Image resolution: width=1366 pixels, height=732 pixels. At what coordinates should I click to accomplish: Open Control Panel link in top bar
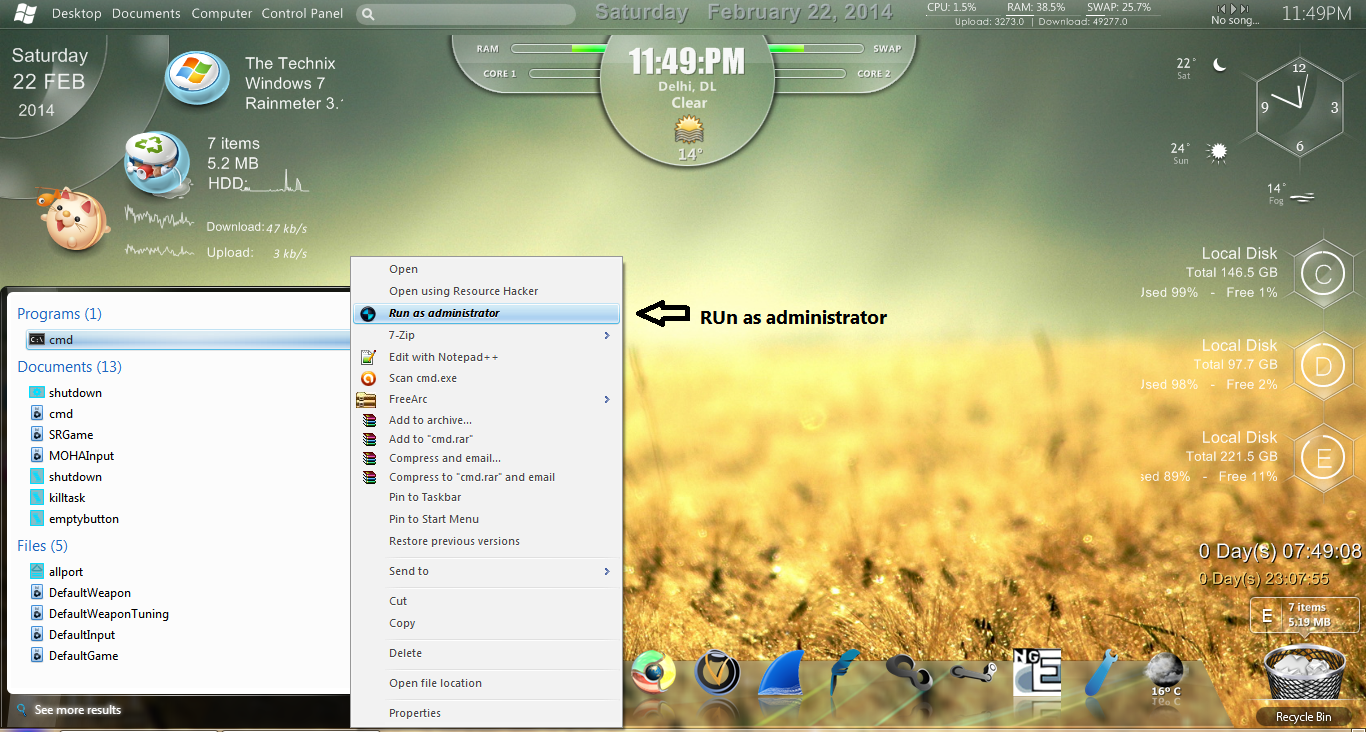click(x=302, y=14)
